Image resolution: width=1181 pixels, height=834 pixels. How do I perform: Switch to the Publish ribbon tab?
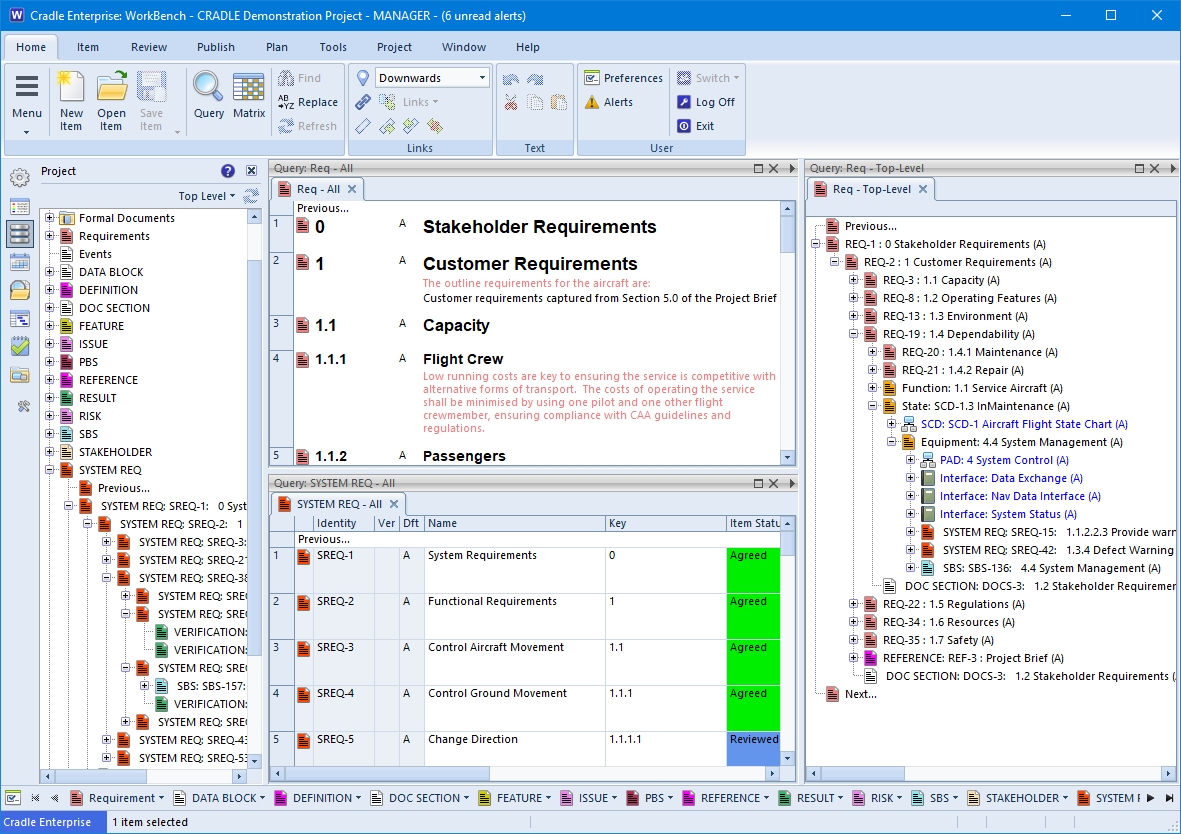(x=215, y=47)
